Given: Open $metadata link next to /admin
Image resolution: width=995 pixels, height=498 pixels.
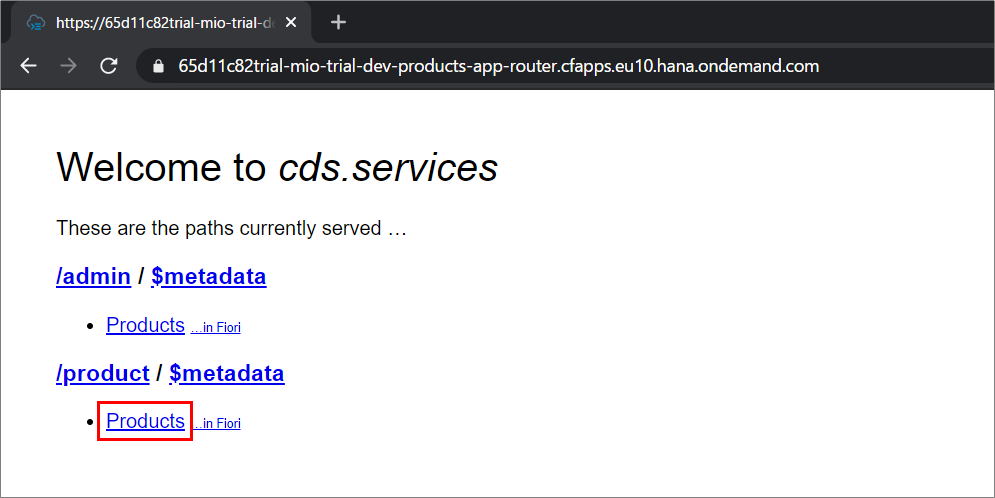Looking at the screenshot, I should 209,277.
